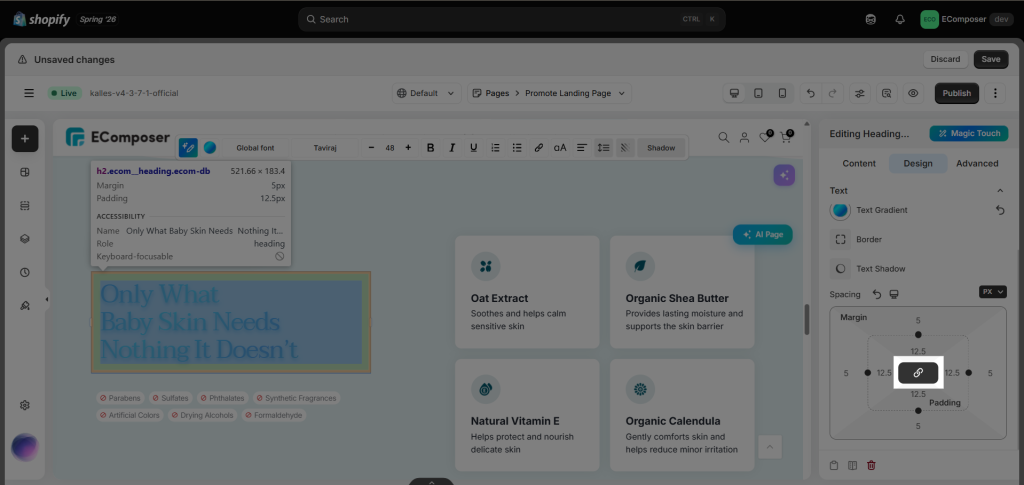This screenshot has height=485, width=1024.
Task: Collapse the Text section chevron
Action: pos(1000,191)
